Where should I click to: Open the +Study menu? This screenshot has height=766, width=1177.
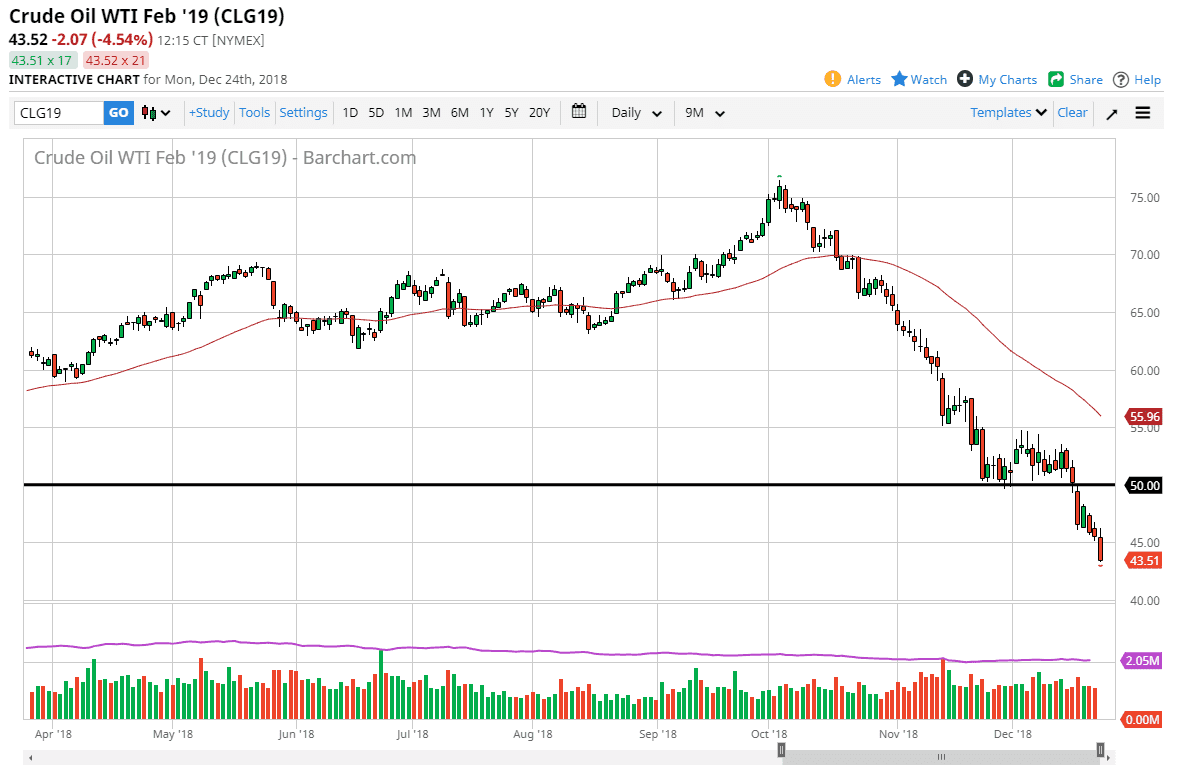pyautogui.click(x=209, y=112)
